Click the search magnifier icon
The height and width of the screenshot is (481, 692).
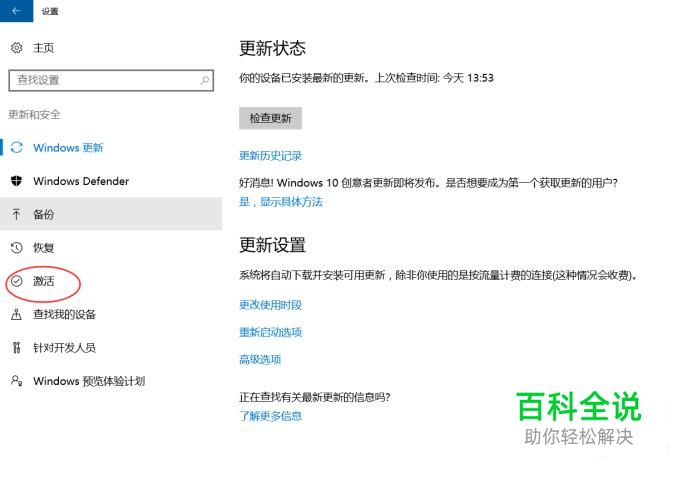204,80
